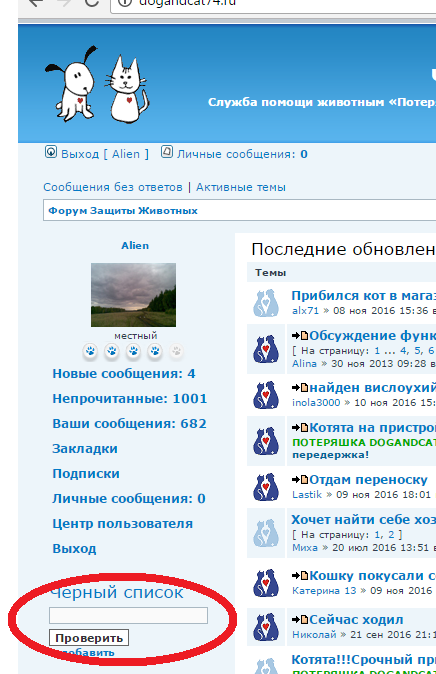This screenshot has width=436, height=674.
Task: Click the dog and cat site logo
Action: click(x=97, y=85)
